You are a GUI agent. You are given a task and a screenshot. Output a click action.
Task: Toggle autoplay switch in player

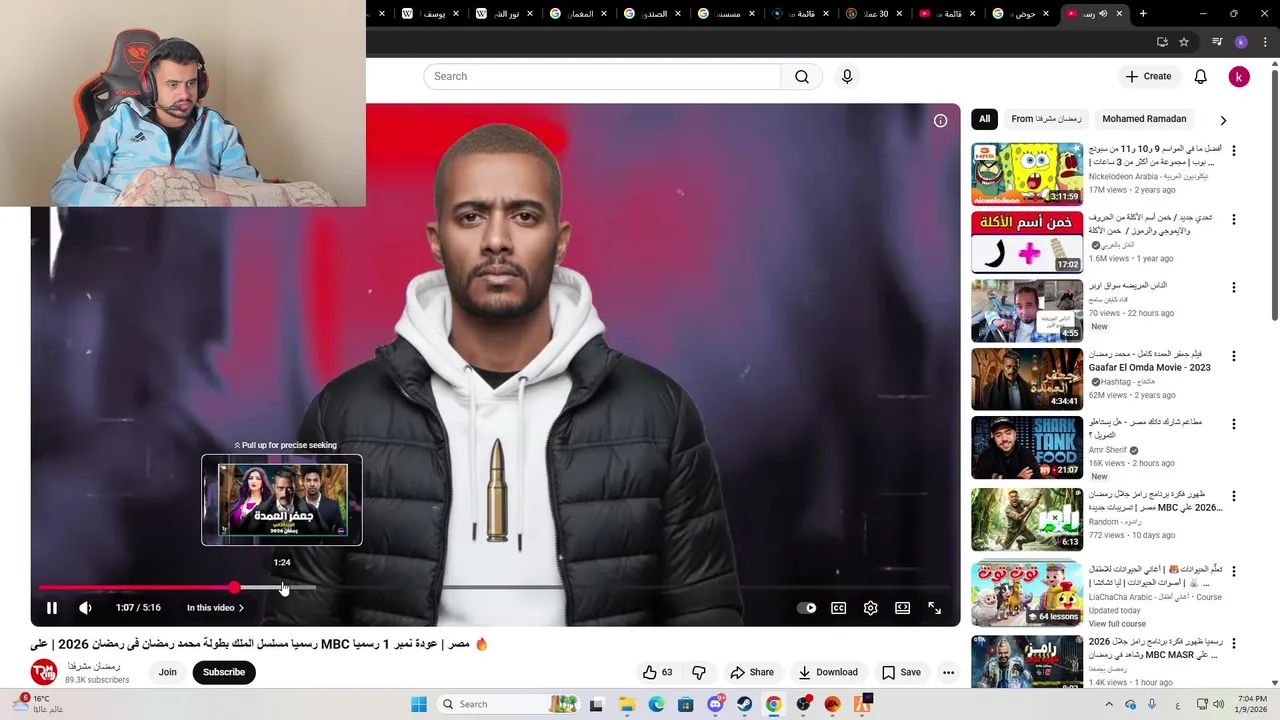tap(807, 608)
